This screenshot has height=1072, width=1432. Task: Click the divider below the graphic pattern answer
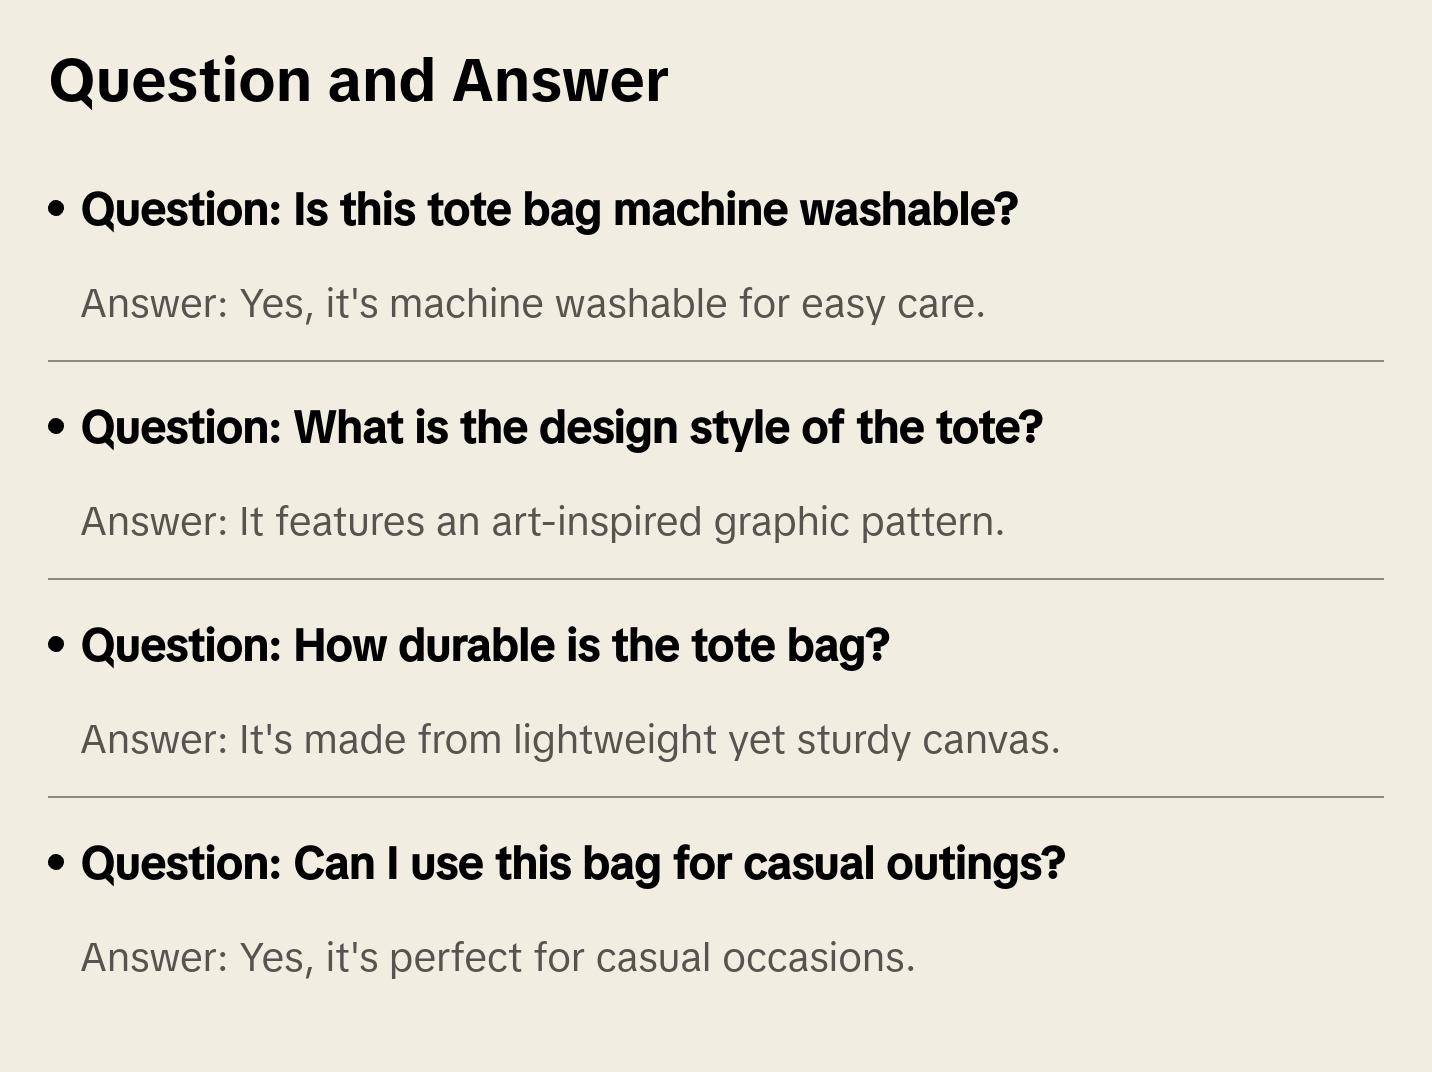coord(716,579)
